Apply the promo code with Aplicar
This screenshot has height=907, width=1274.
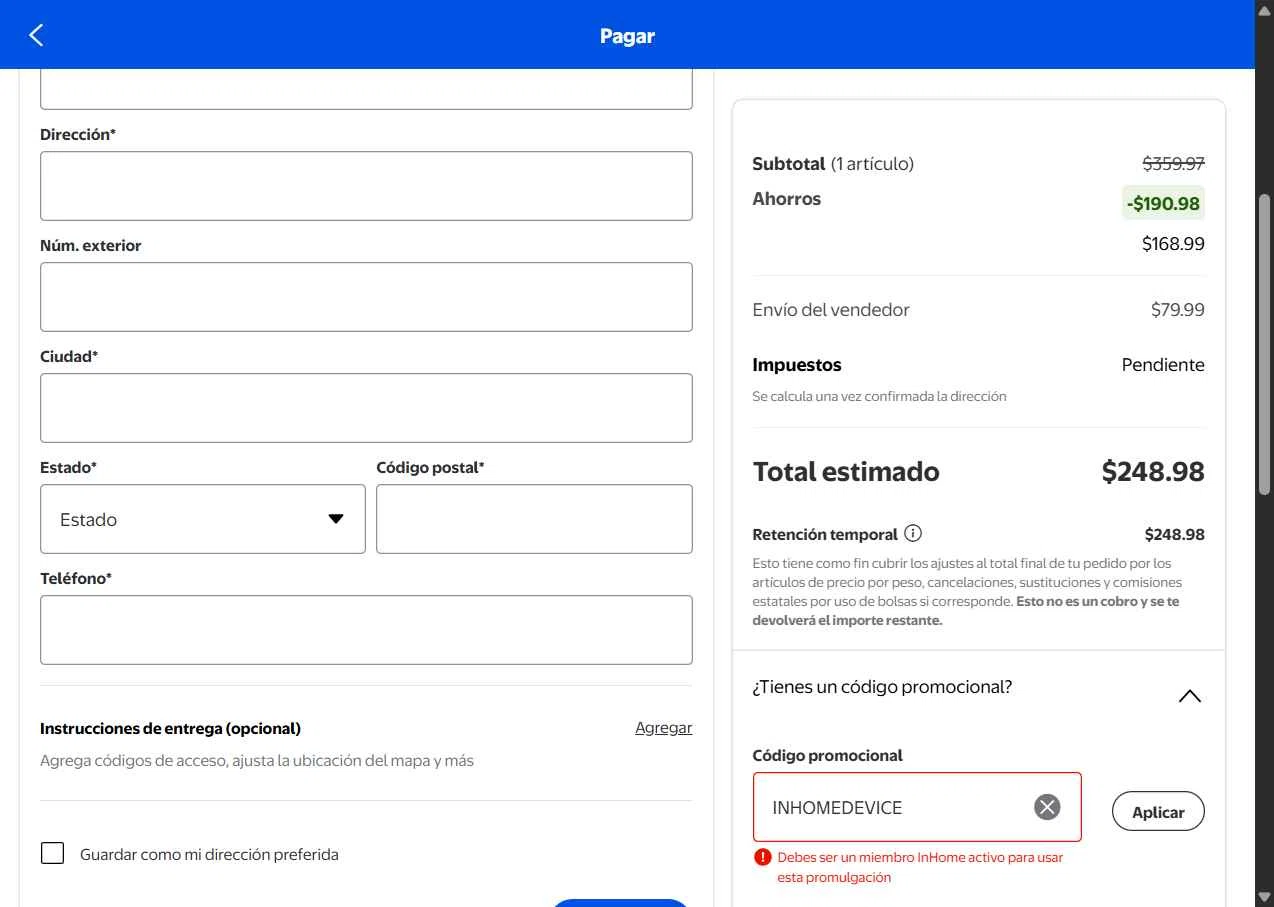tap(1158, 812)
